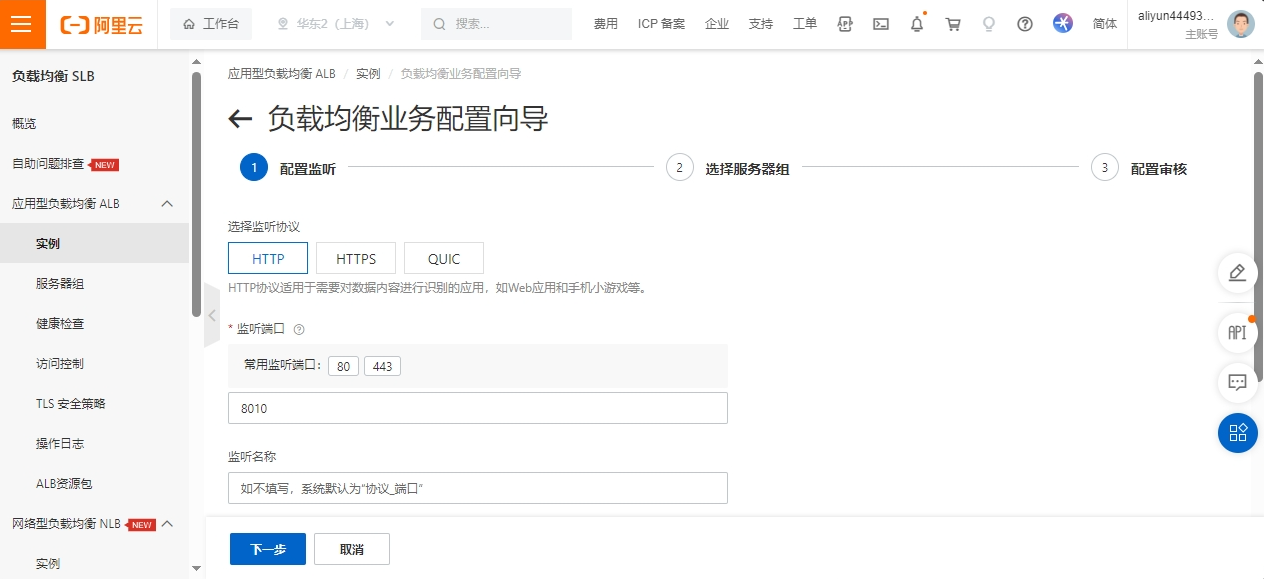Open 服务器组 in the sidebar
The image size is (1264, 579).
[x=60, y=284]
